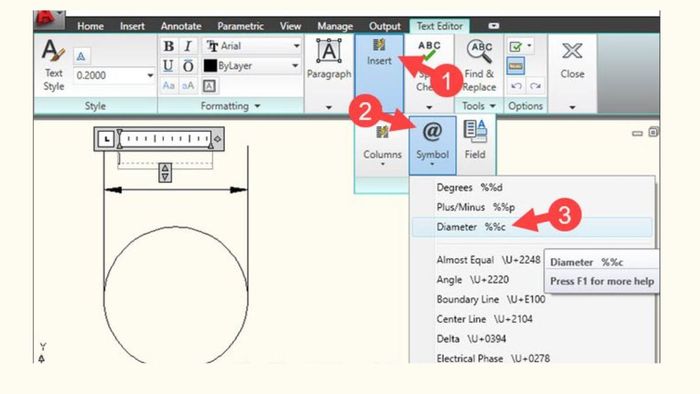The width and height of the screenshot is (700, 394).
Task: Expand the Paragraph panel arrow
Action: click(329, 107)
